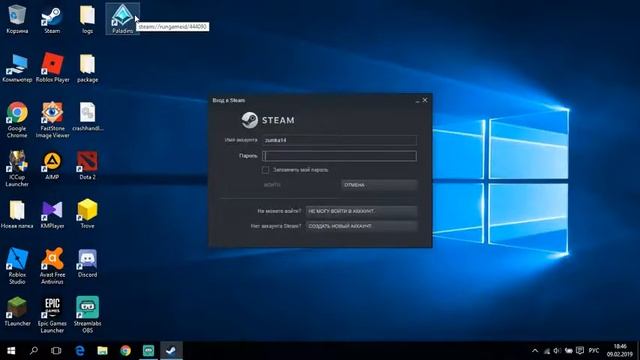
Task: Select the TLauncher desktop shortcut
Action: click(x=17, y=312)
